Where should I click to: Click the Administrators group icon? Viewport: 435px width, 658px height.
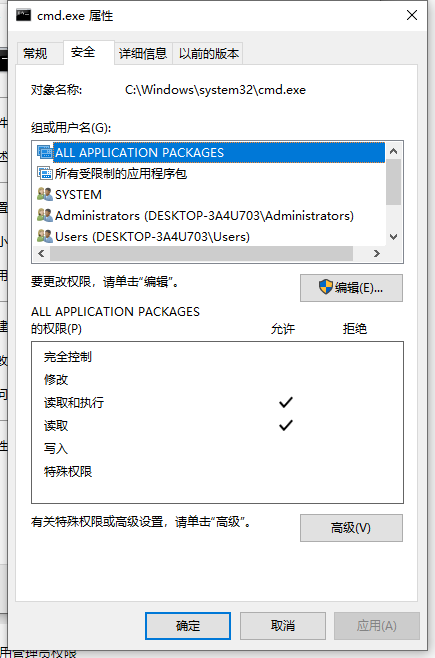click(x=44, y=215)
